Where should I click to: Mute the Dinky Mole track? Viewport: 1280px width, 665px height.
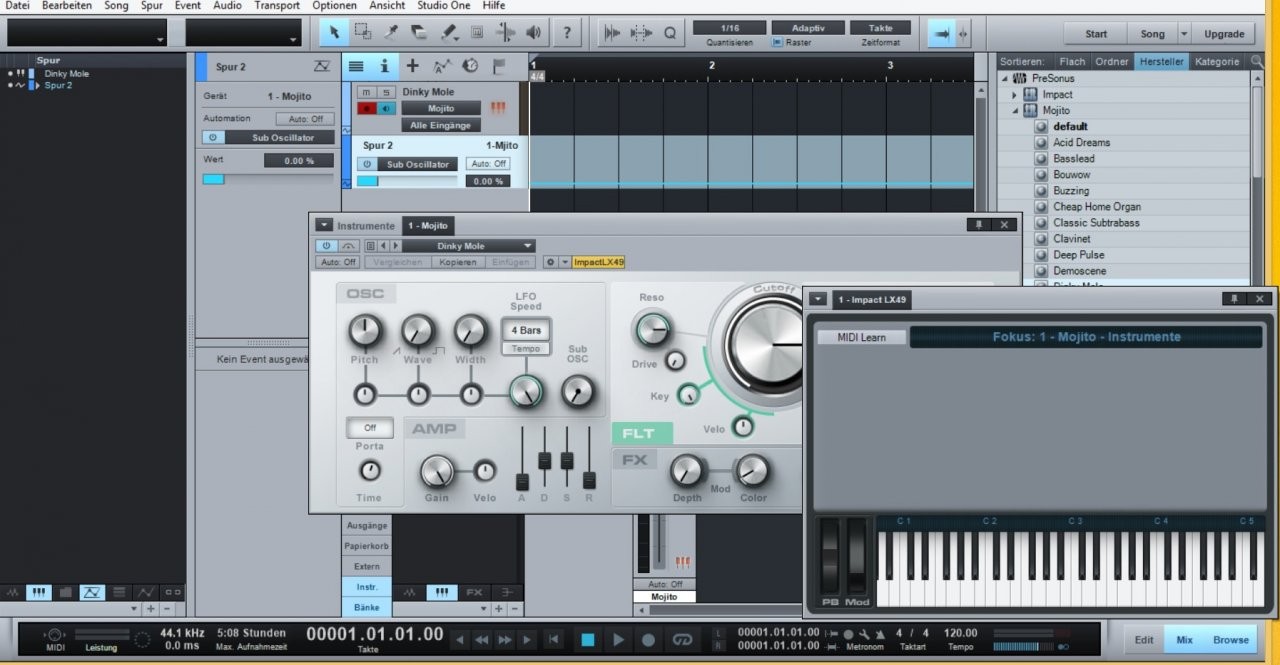click(366, 92)
